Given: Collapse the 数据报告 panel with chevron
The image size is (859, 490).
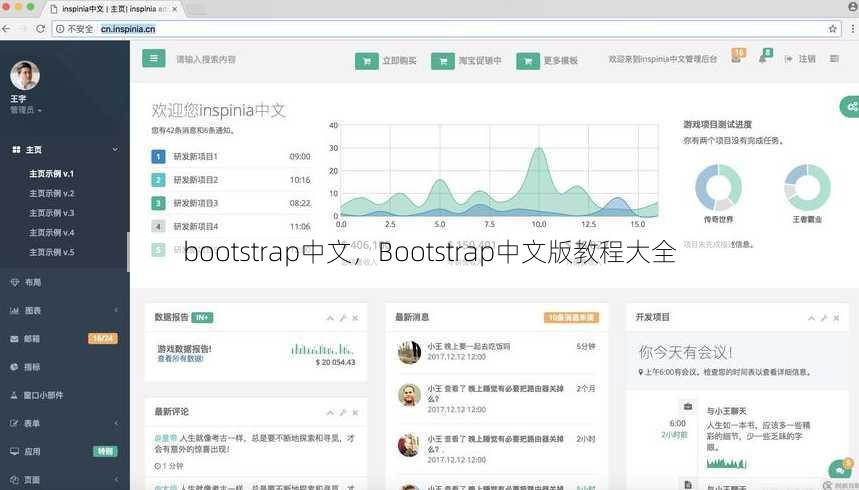Looking at the screenshot, I should click(330, 318).
